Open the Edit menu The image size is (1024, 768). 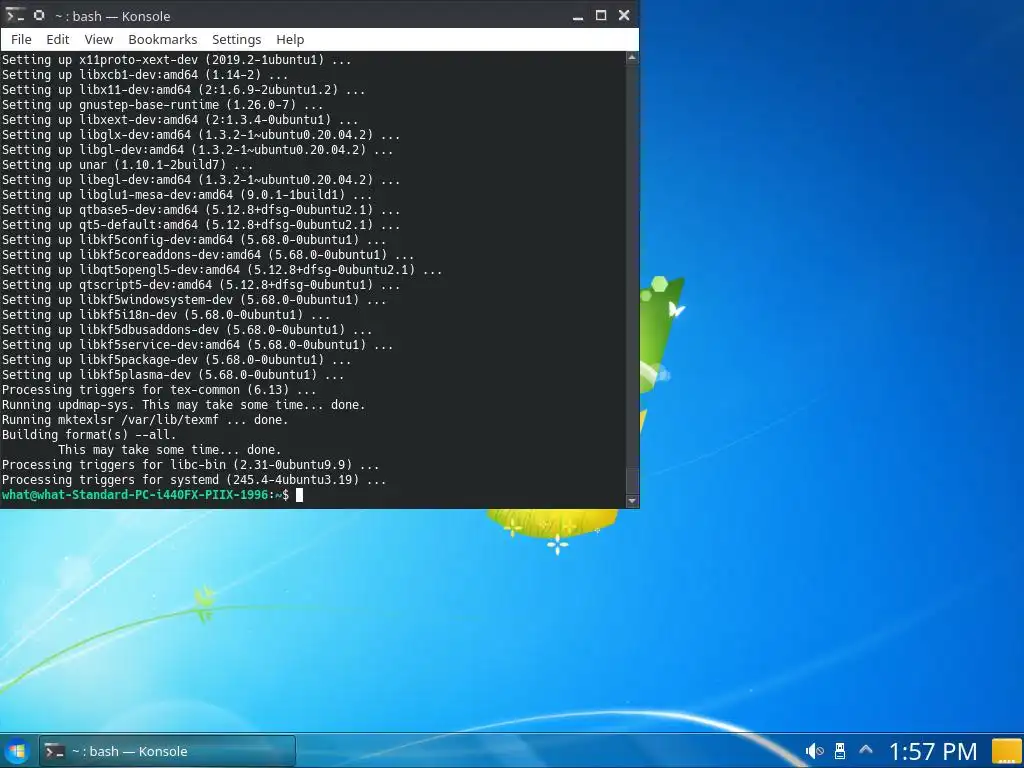point(57,39)
